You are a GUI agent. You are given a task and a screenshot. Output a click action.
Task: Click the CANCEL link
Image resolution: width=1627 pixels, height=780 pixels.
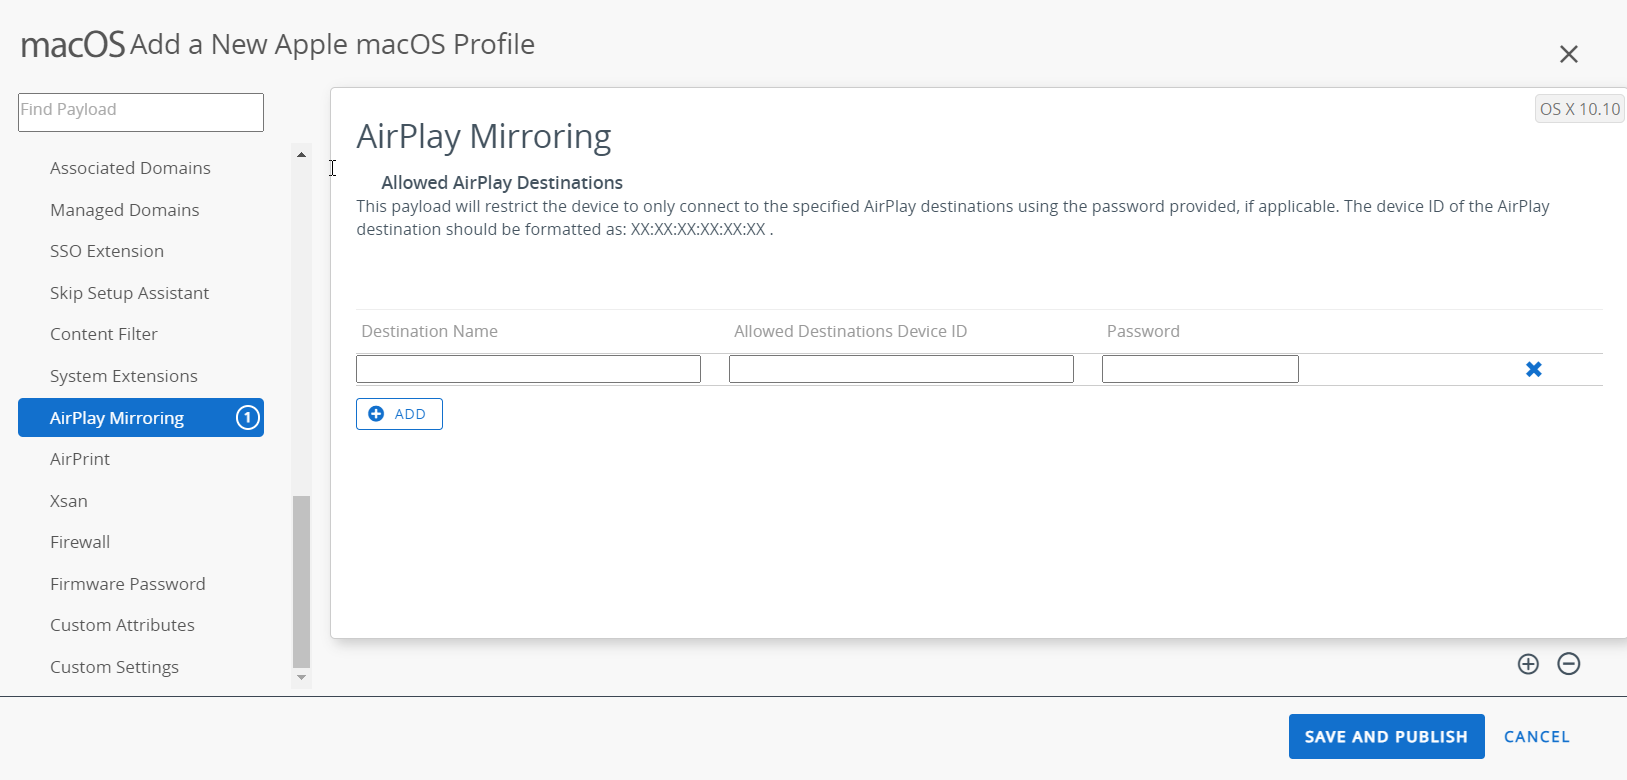[1537, 737]
